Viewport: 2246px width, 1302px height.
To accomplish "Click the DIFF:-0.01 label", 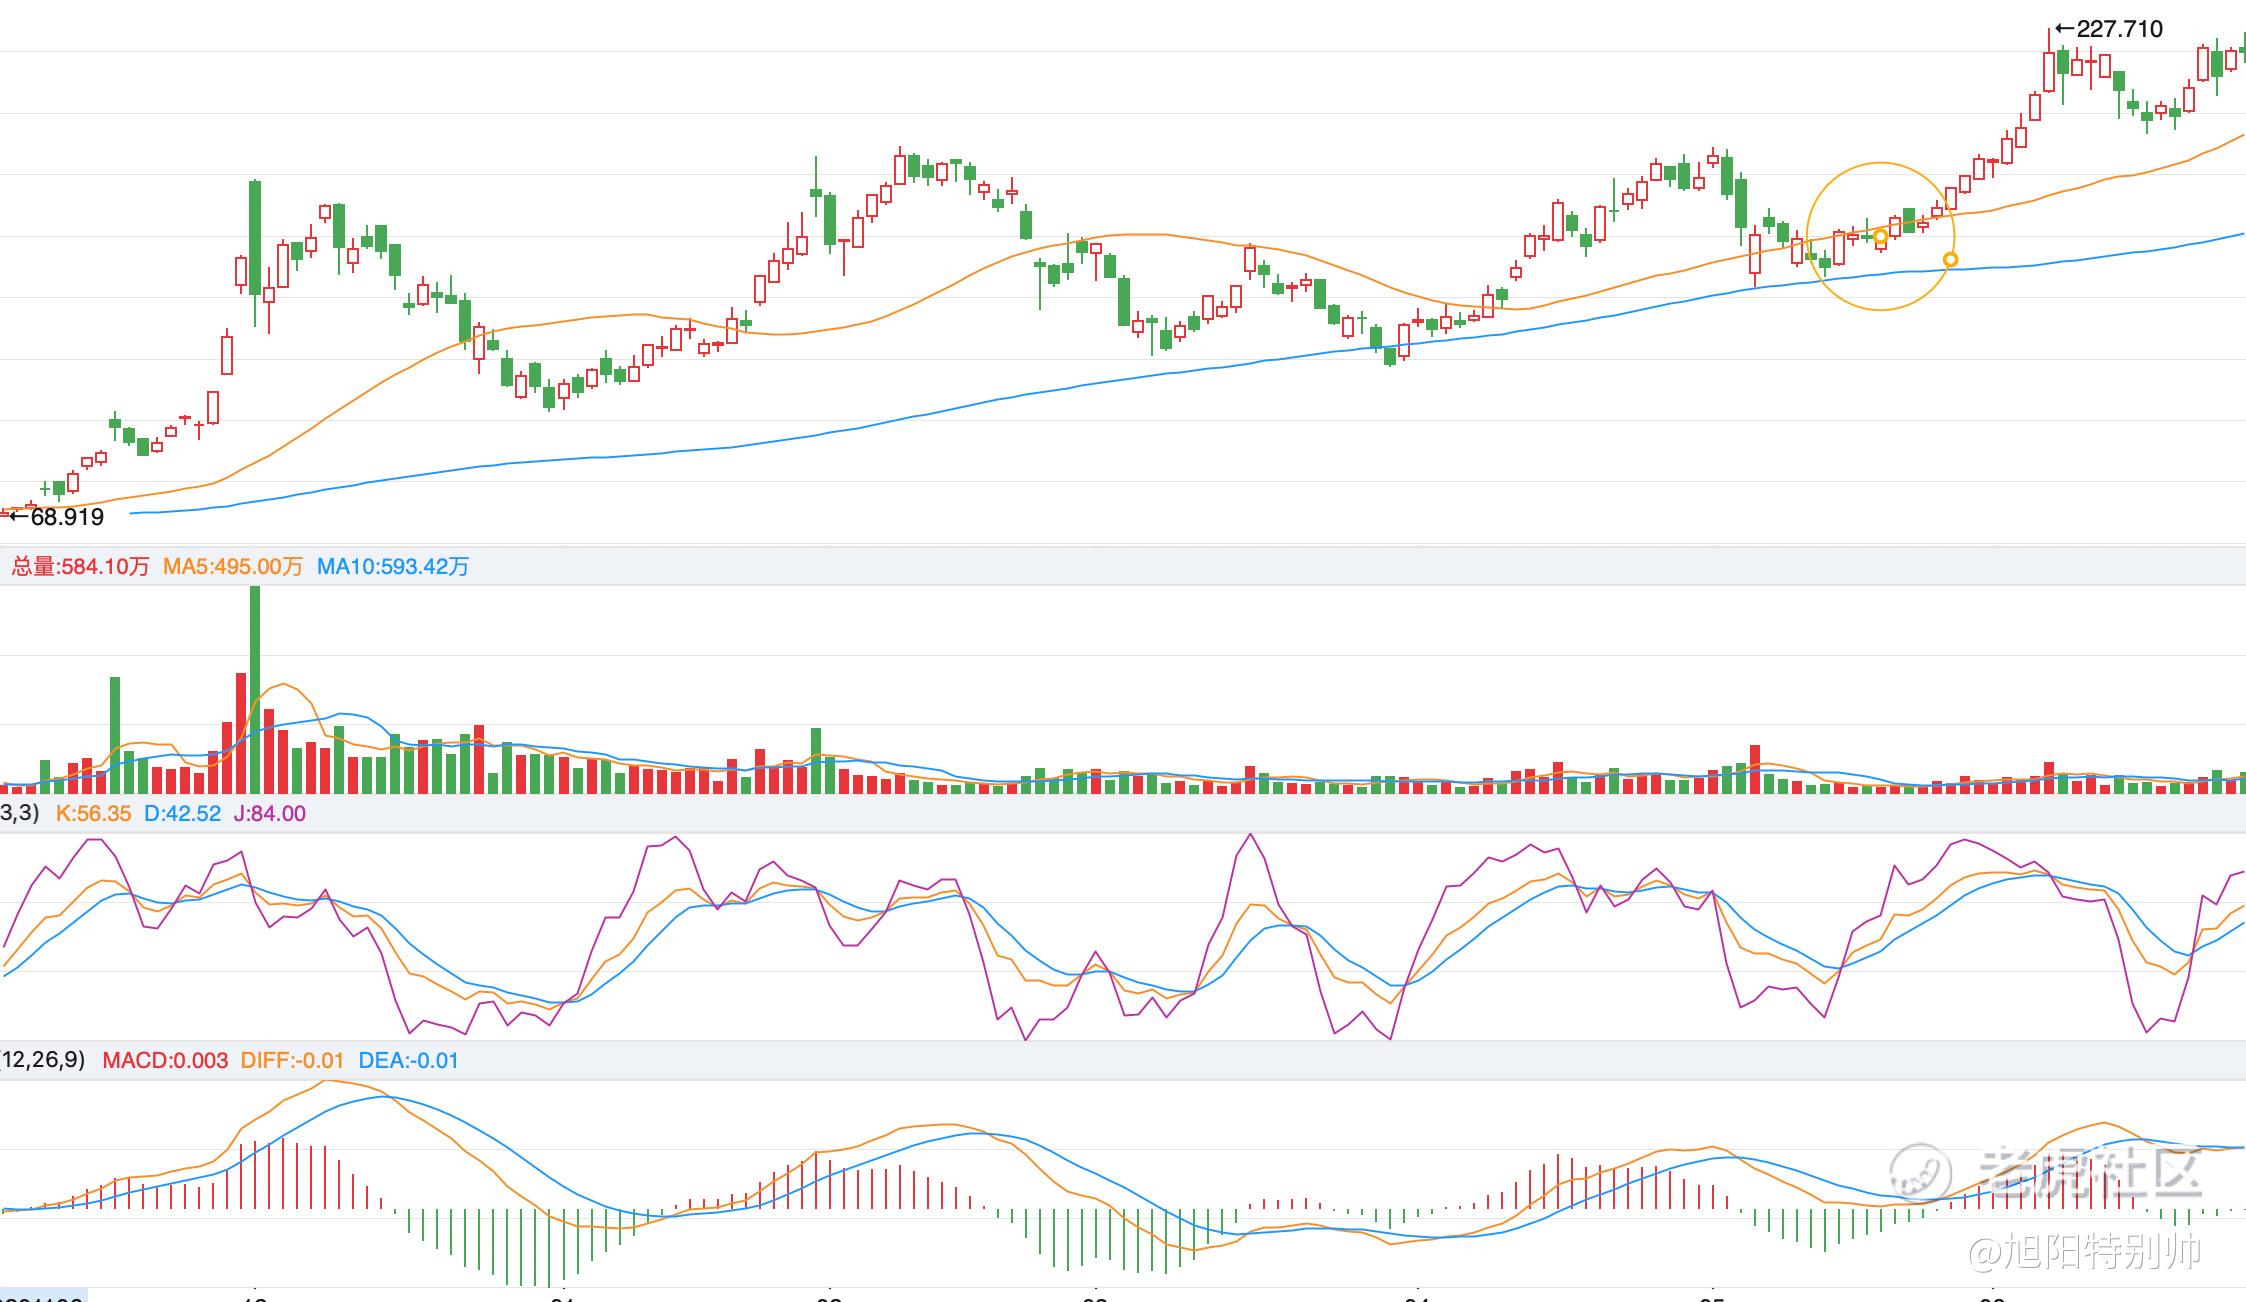I will tap(292, 1061).
